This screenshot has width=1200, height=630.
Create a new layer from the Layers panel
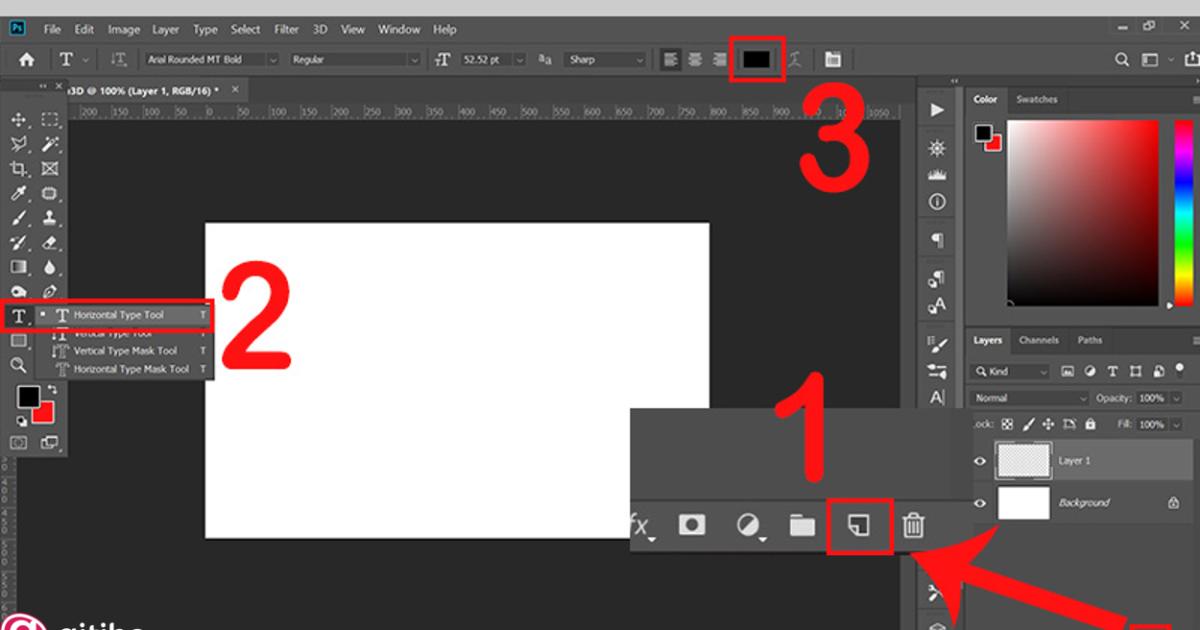859,525
